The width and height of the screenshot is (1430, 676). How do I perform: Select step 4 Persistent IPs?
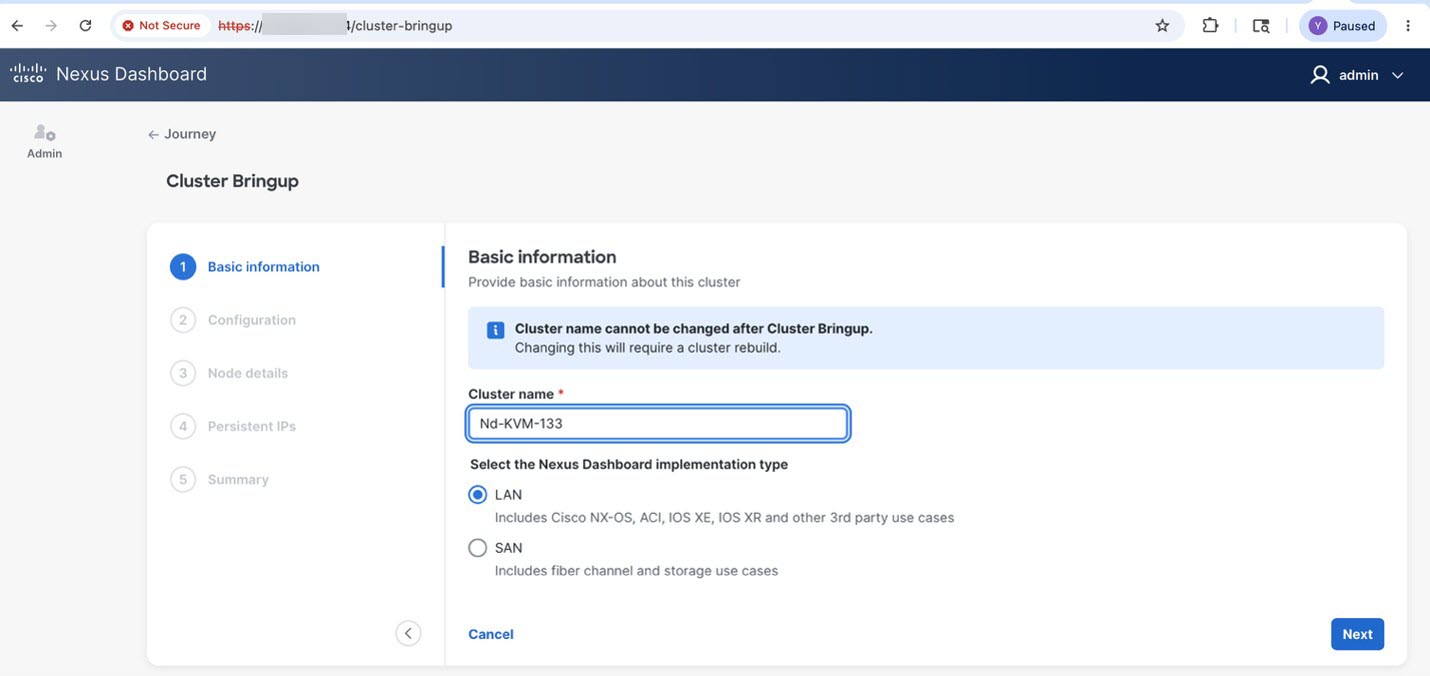pos(252,426)
